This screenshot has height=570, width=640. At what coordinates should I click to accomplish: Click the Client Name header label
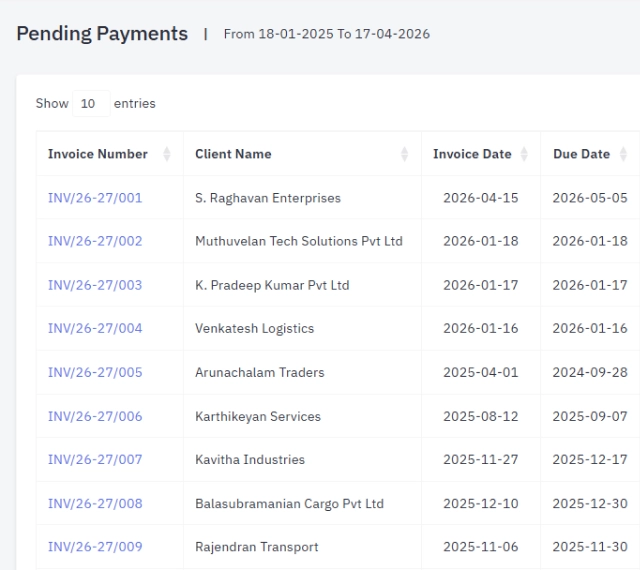[x=233, y=154]
